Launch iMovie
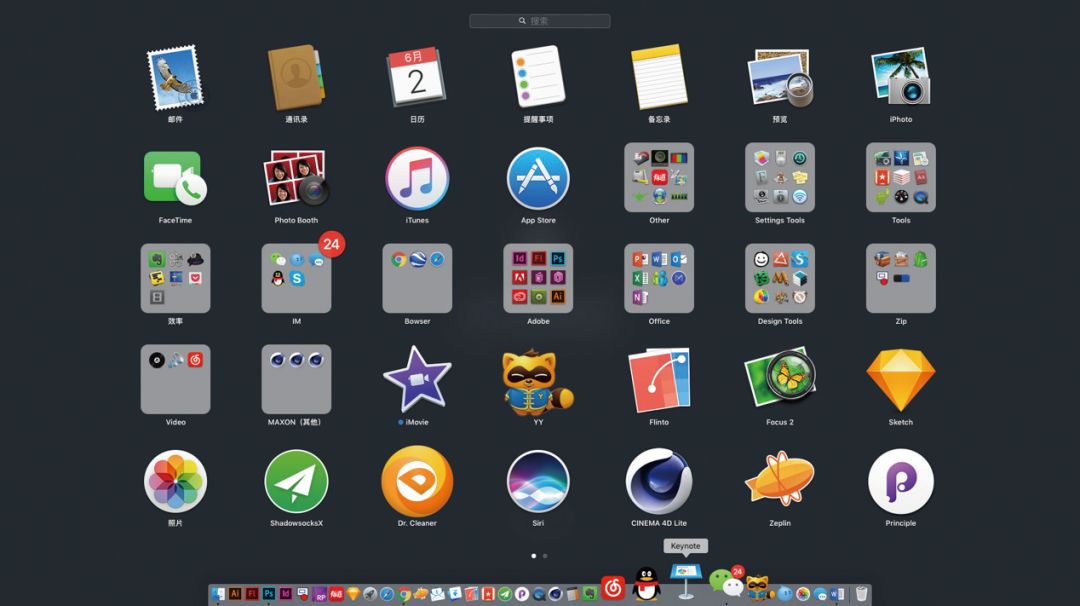The width and height of the screenshot is (1080, 606). point(417,379)
